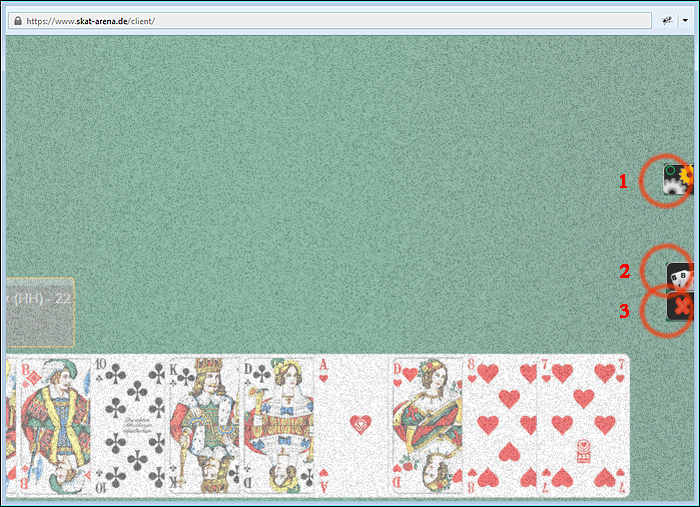This screenshot has width=700, height=507.
Task: Play the King of Clubs card
Action: (204, 426)
